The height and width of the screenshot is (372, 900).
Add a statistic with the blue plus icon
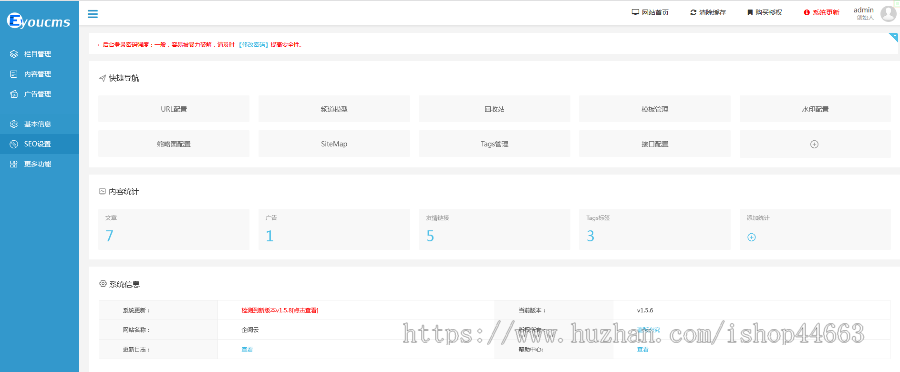(x=751, y=237)
